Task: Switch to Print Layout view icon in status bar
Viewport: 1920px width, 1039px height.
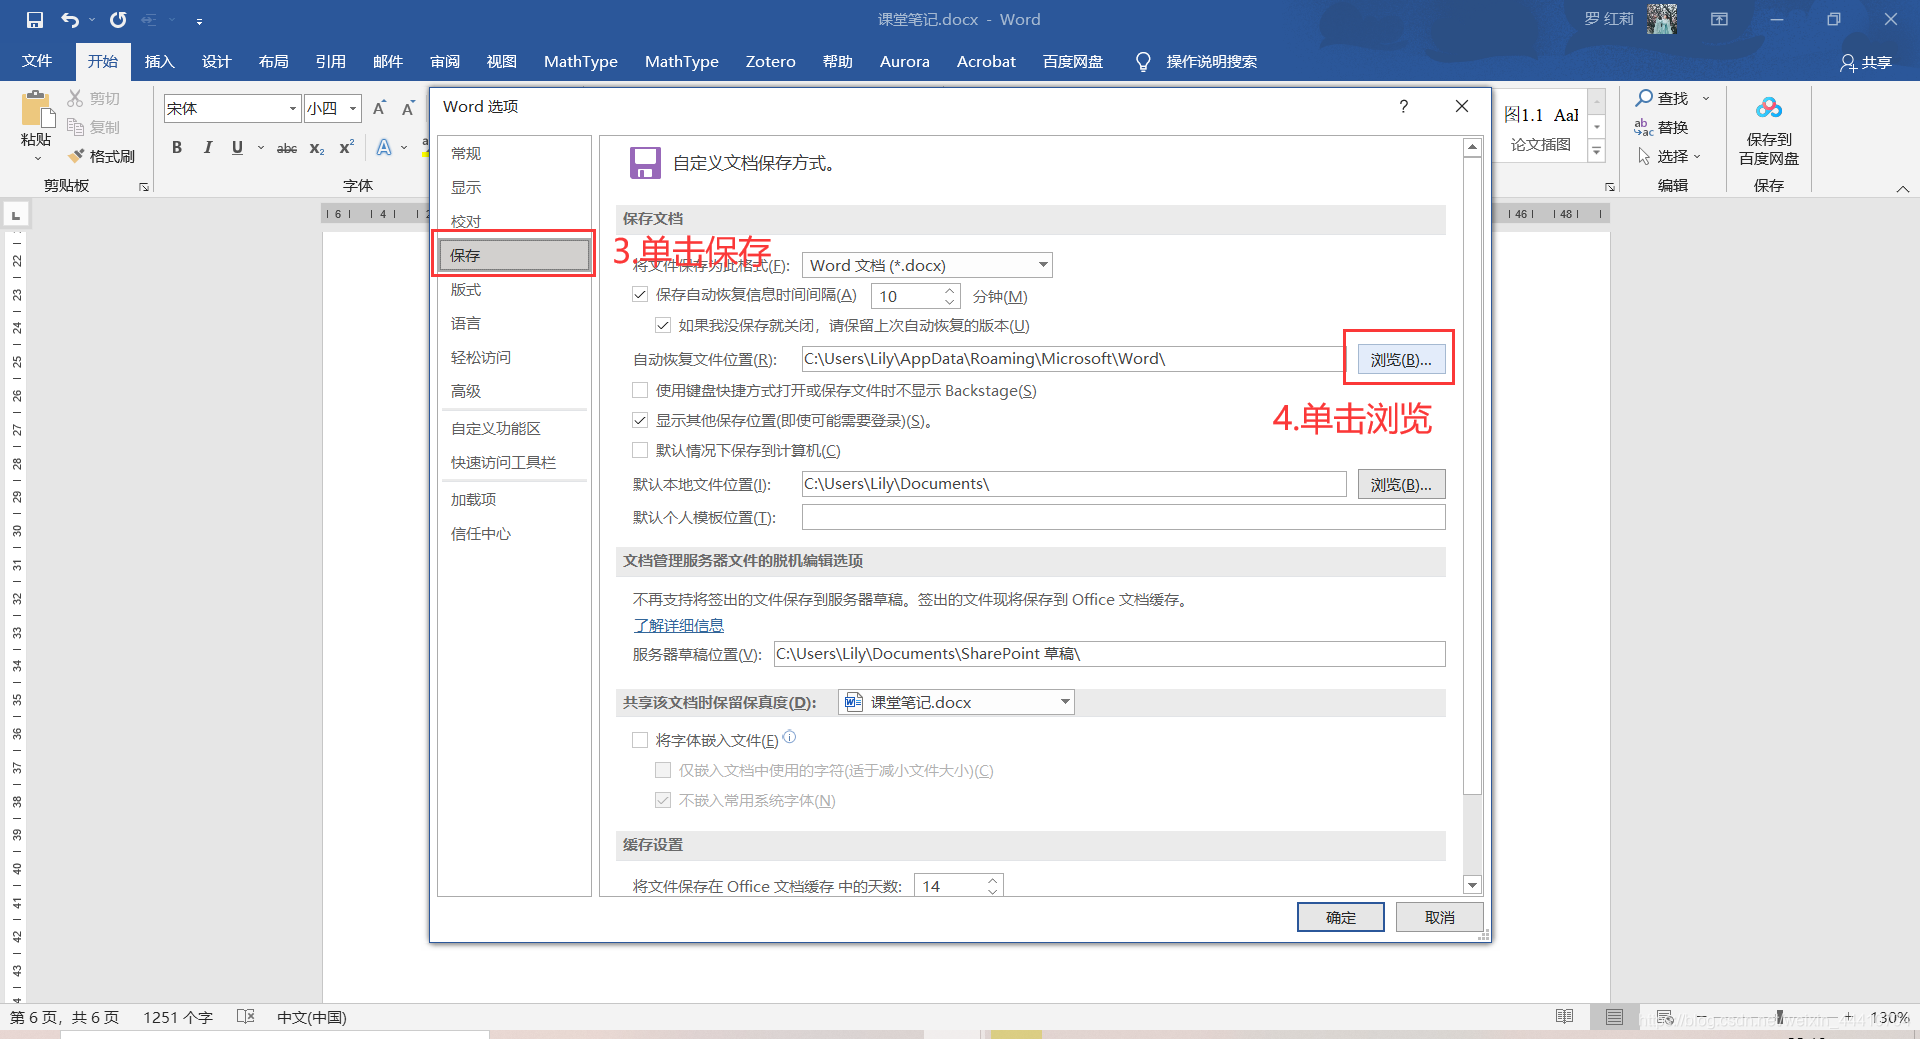Action: click(x=1614, y=1017)
